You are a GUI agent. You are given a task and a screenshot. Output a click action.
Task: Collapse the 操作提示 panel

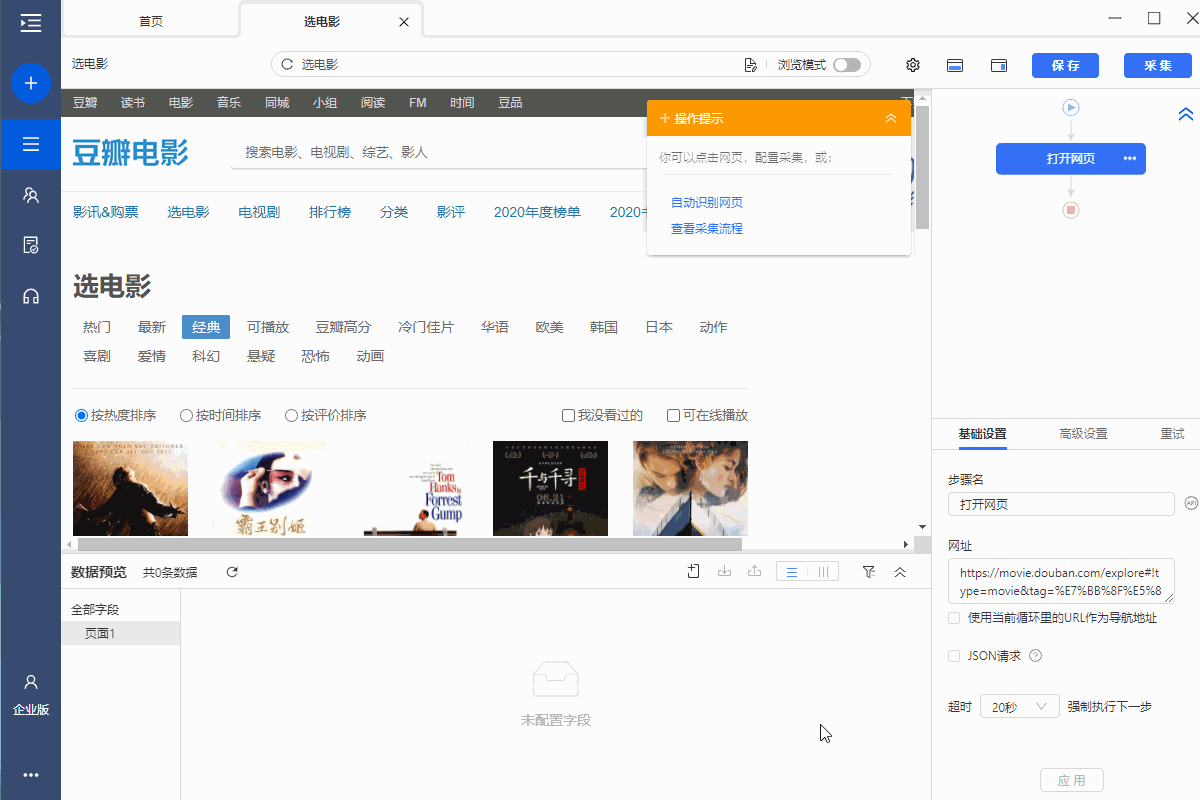click(891, 118)
